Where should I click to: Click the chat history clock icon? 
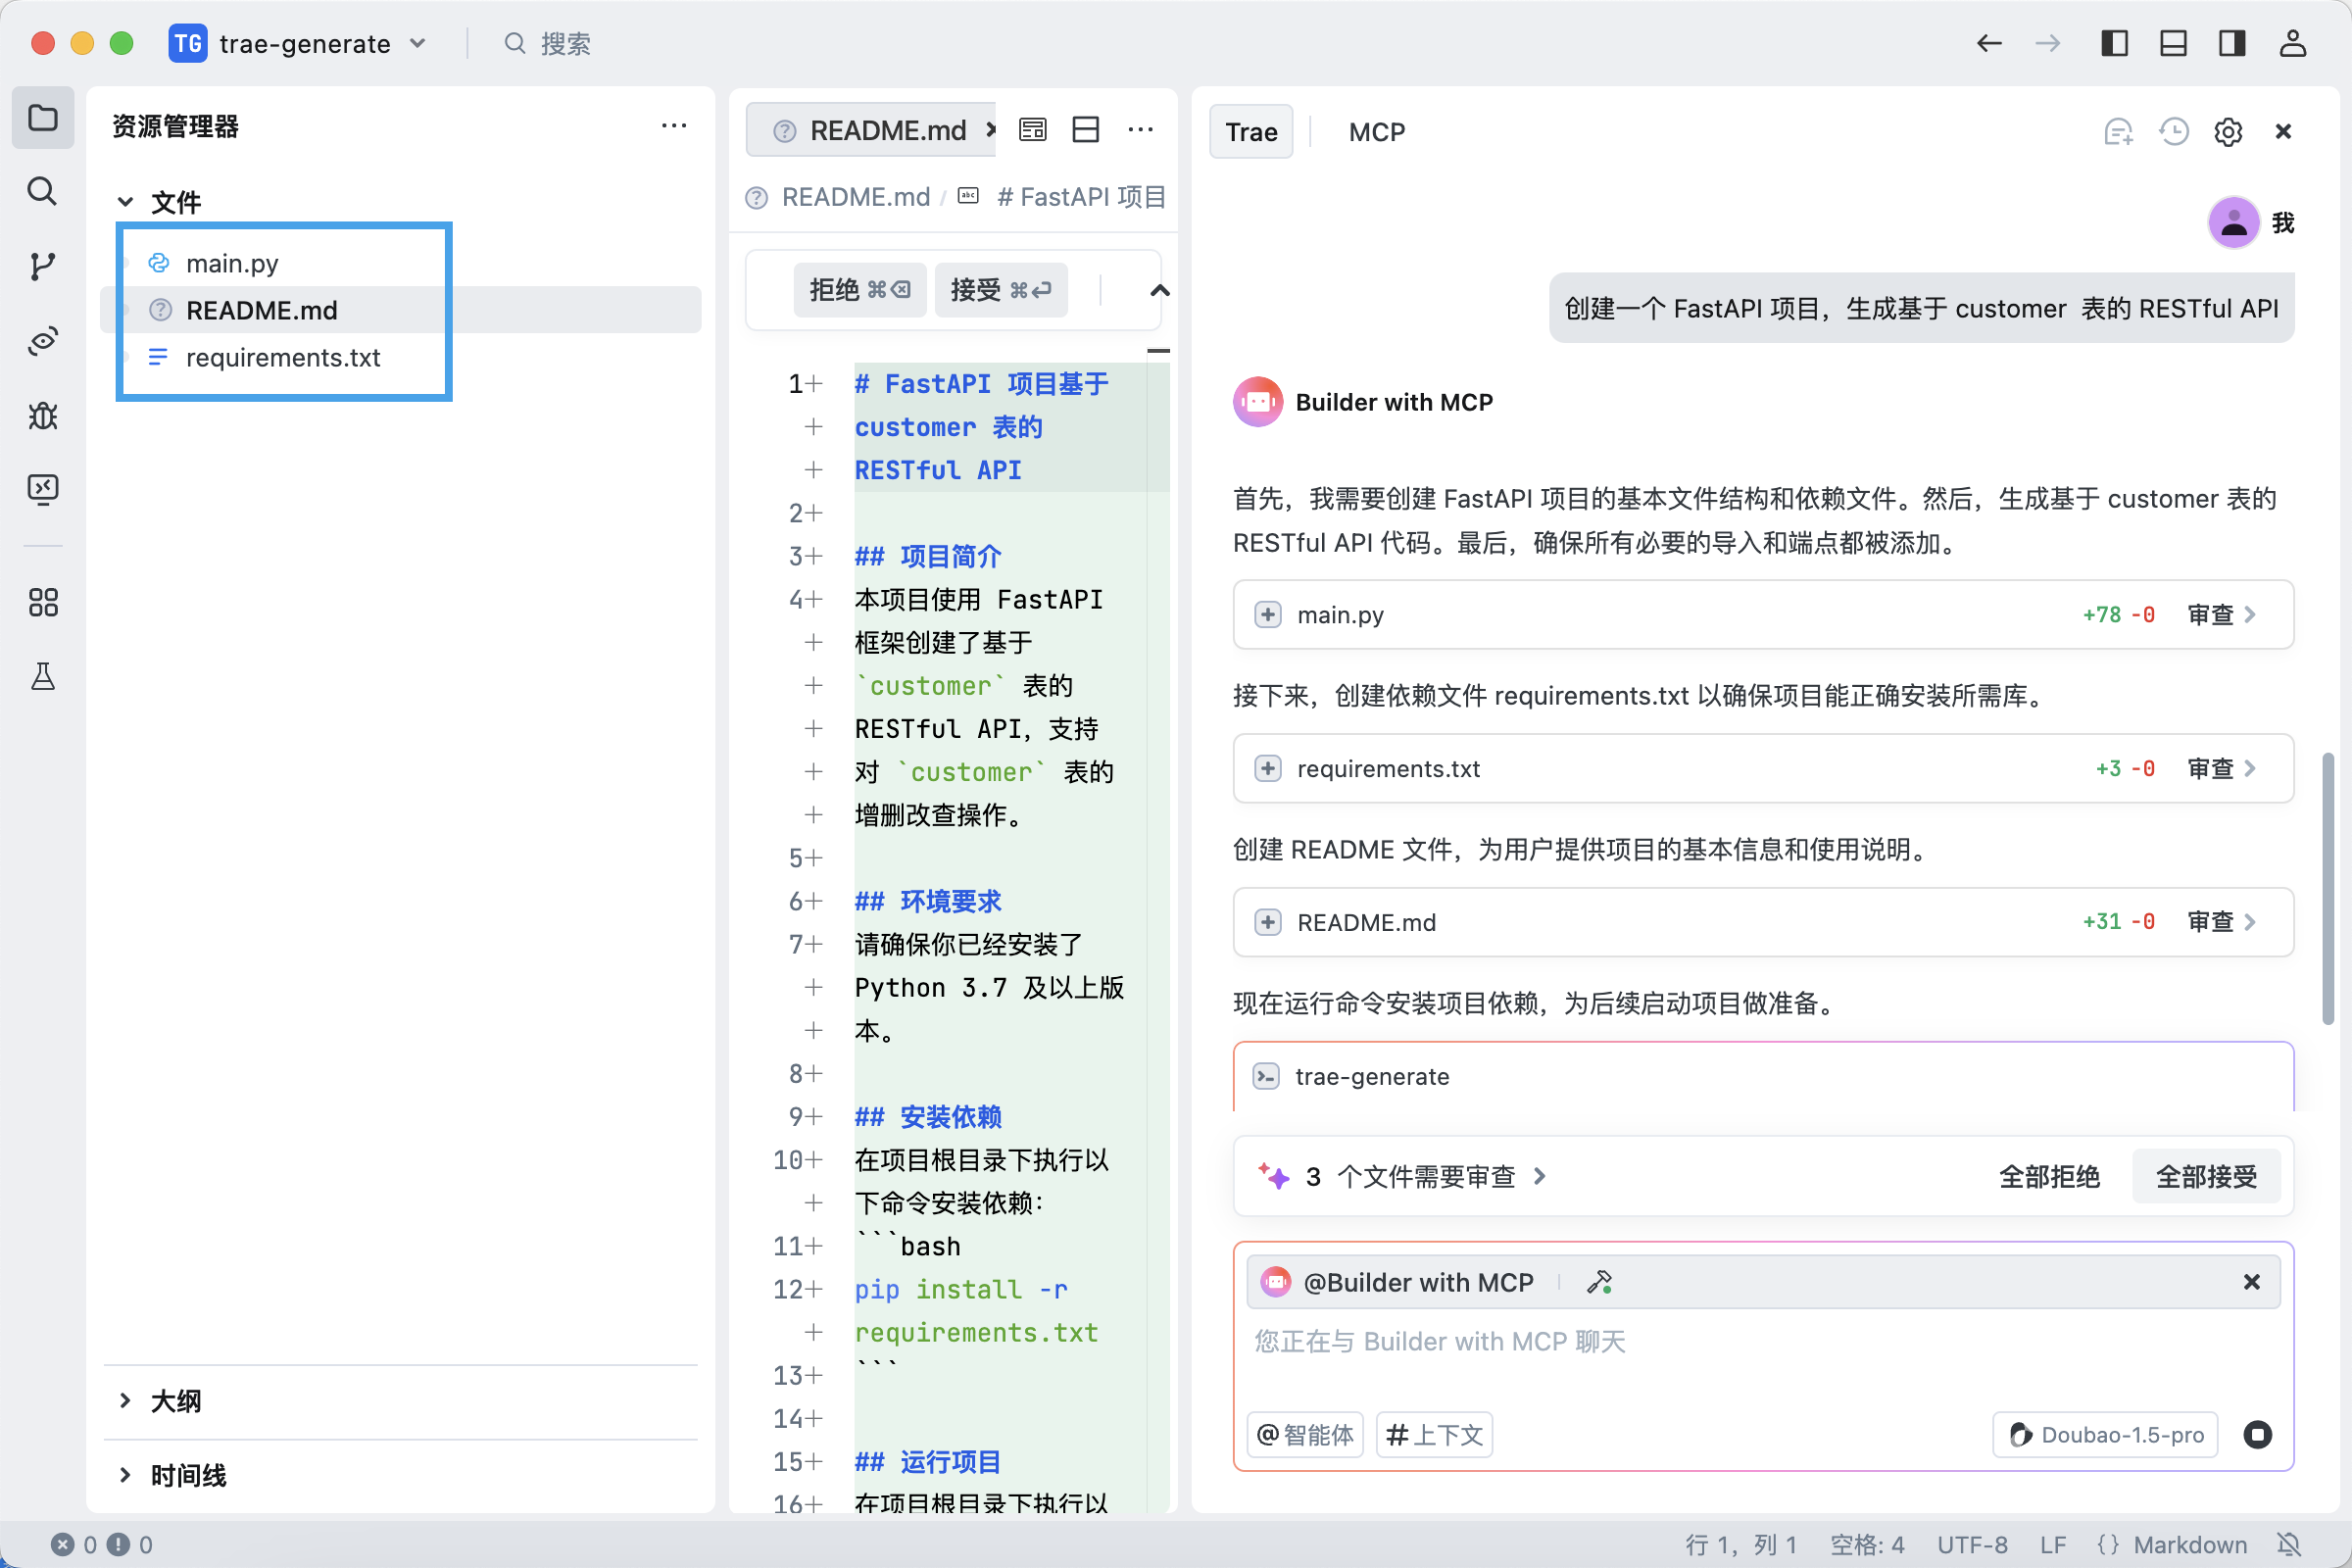2173,132
